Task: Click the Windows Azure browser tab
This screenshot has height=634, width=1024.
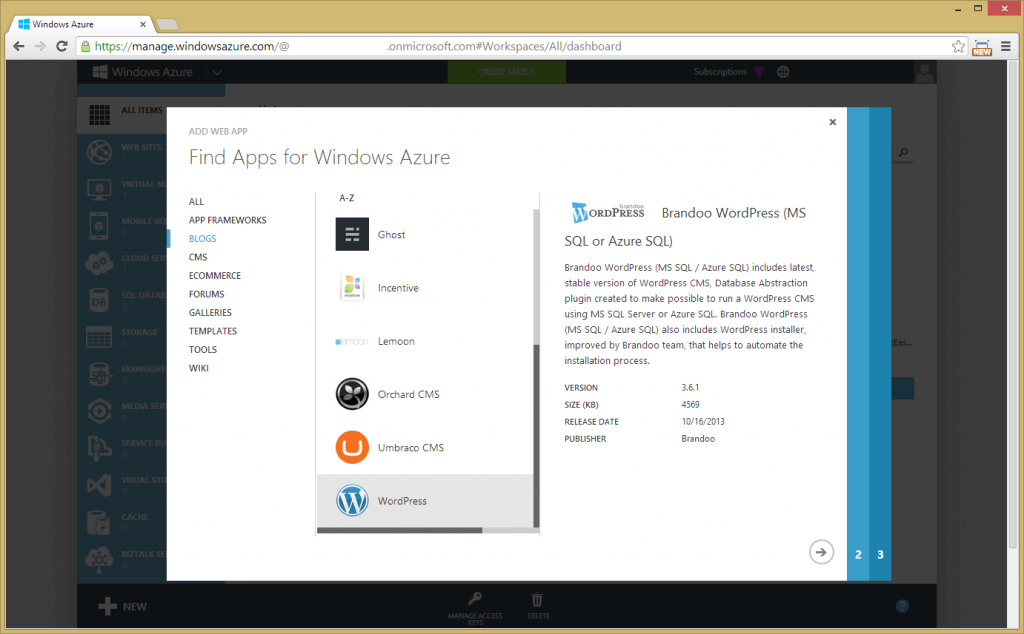Action: (81, 24)
